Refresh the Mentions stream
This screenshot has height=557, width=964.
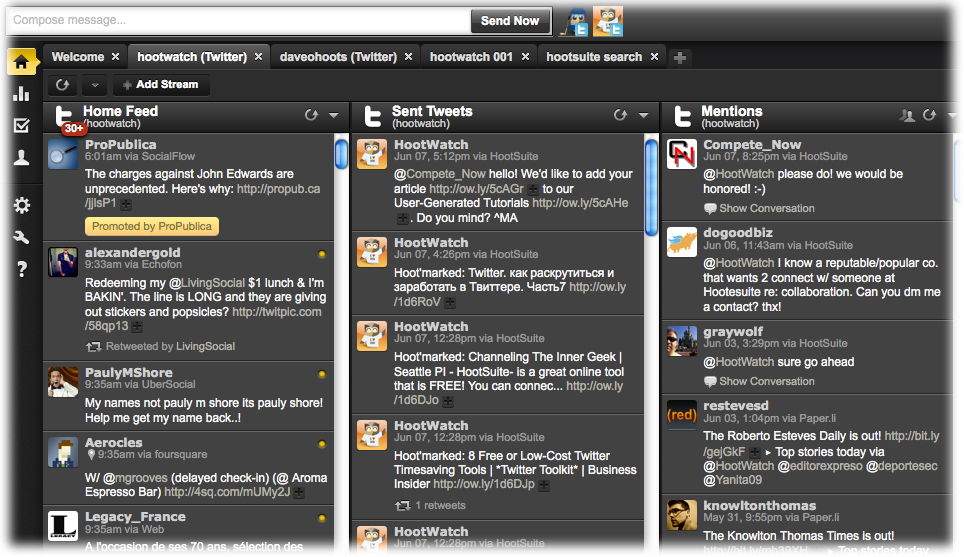click(930, 115)
